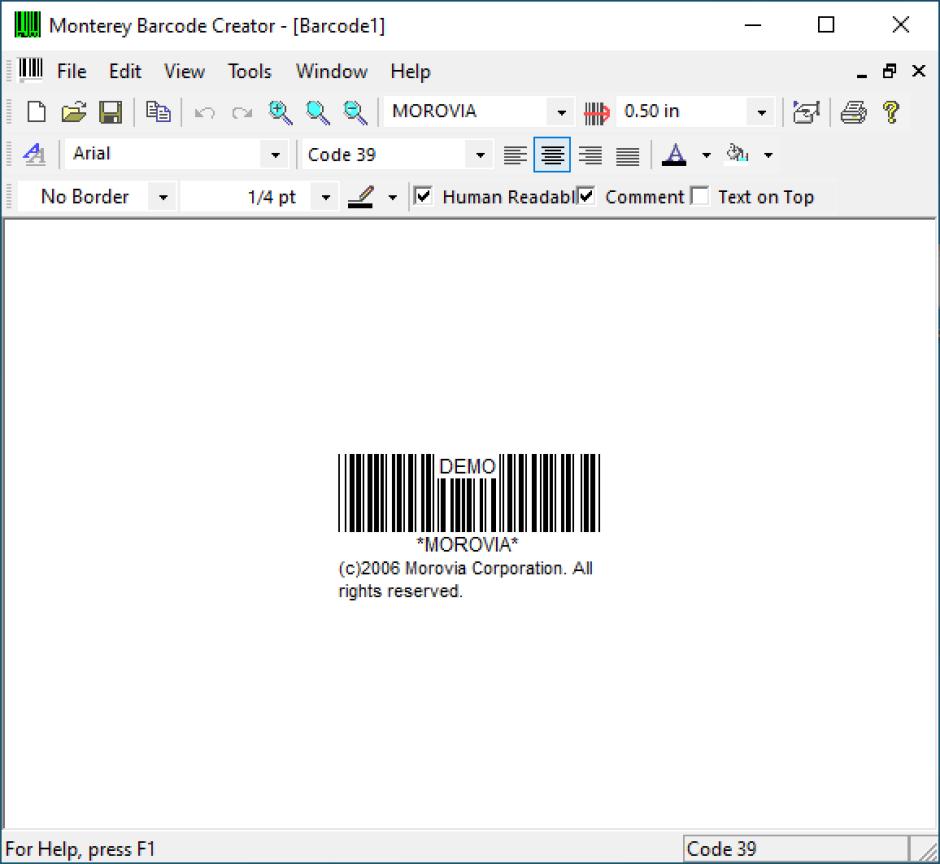Click the 0.50 in height field

click(x=682, y=112)
